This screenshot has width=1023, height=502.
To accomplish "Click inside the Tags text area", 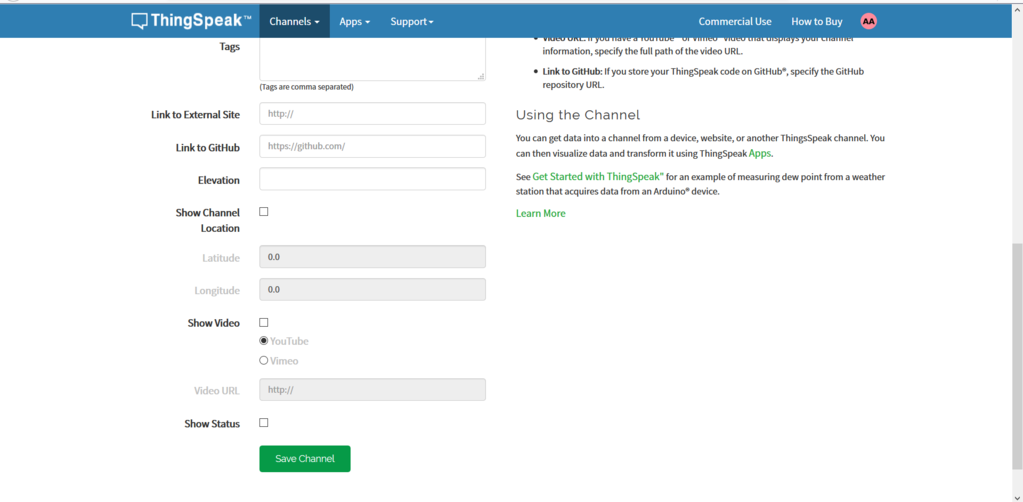I will 372,58.
